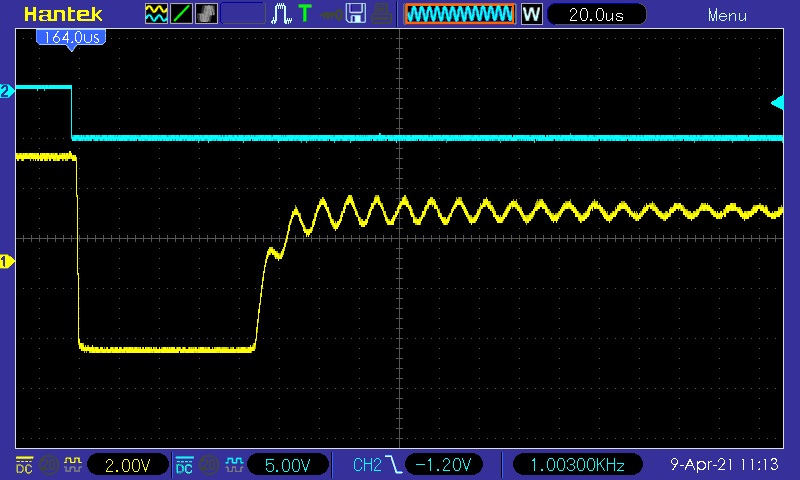This screenshot has height=480, width=800.
Task: Open the Menu at top right
Action: point(727,15)
